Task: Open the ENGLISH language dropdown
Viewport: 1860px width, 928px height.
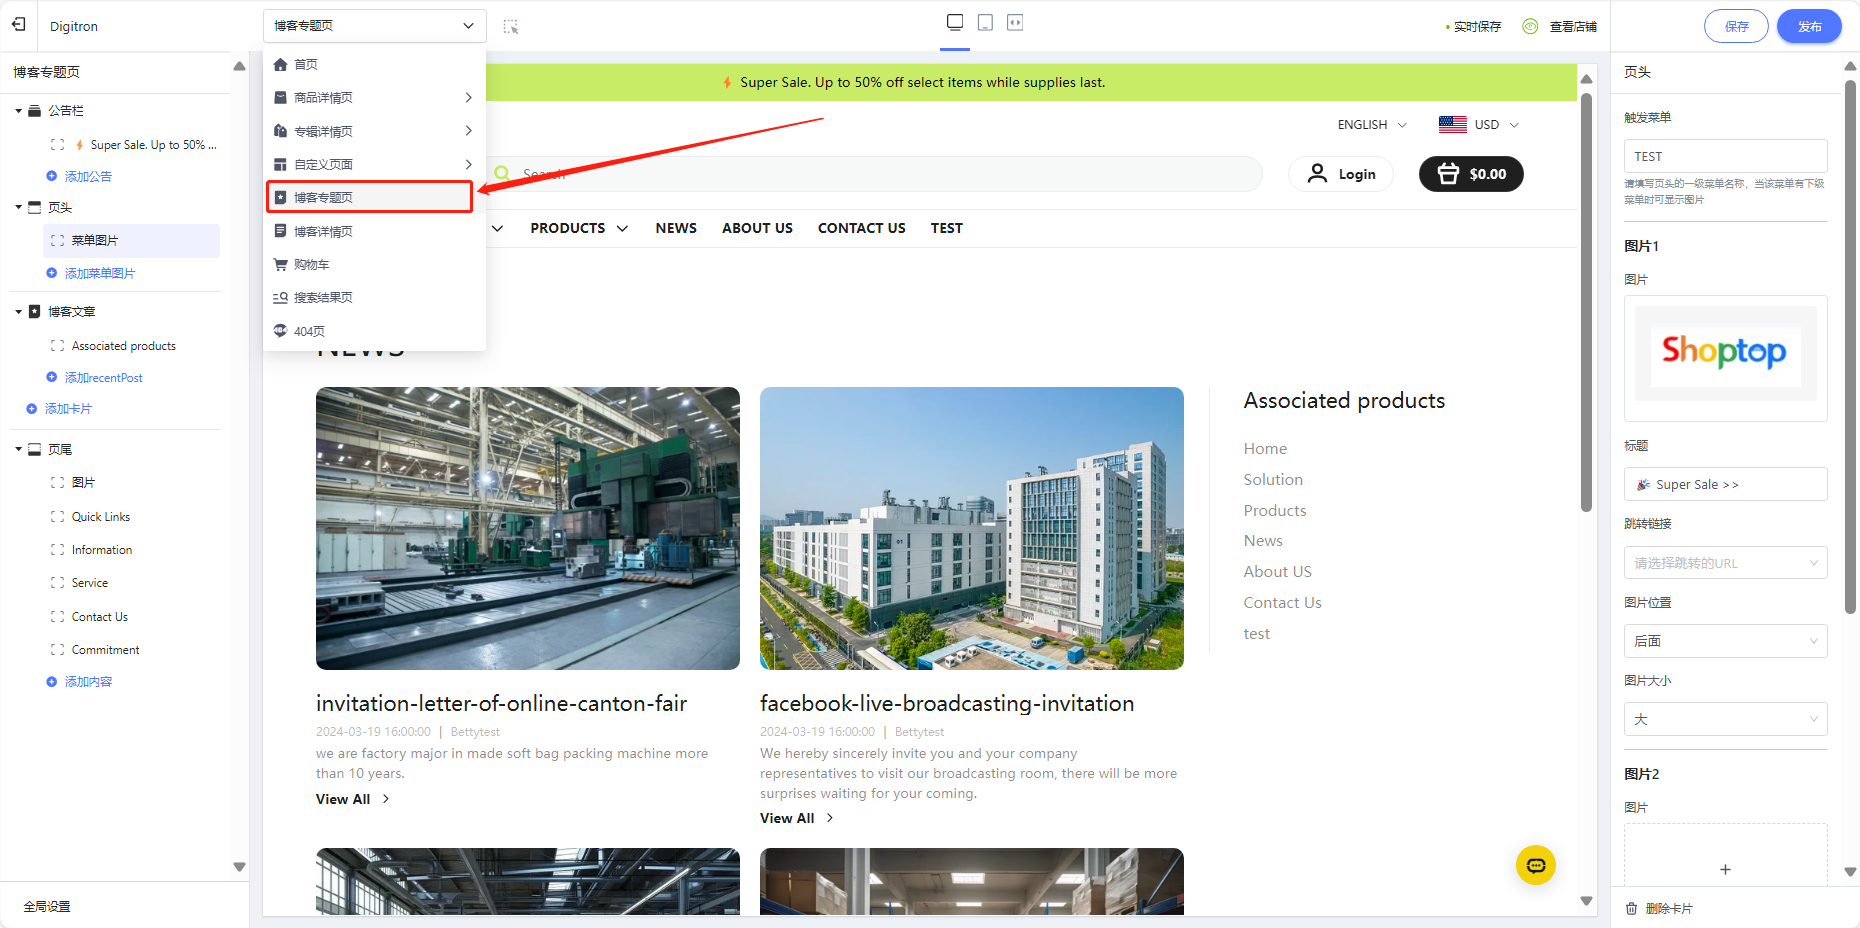Action: click(1372, 125)
